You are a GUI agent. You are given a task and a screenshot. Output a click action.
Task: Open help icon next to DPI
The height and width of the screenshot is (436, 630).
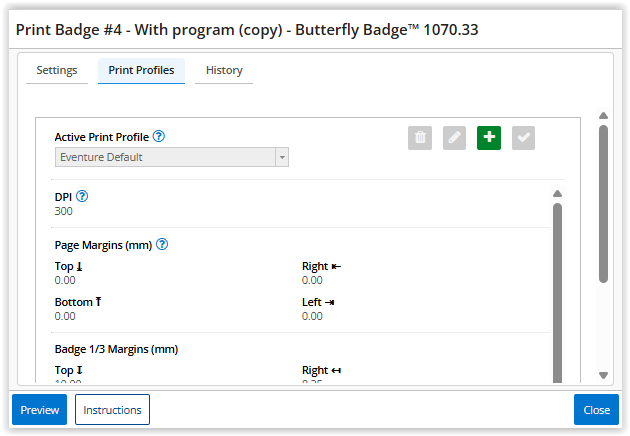(82, 196)
